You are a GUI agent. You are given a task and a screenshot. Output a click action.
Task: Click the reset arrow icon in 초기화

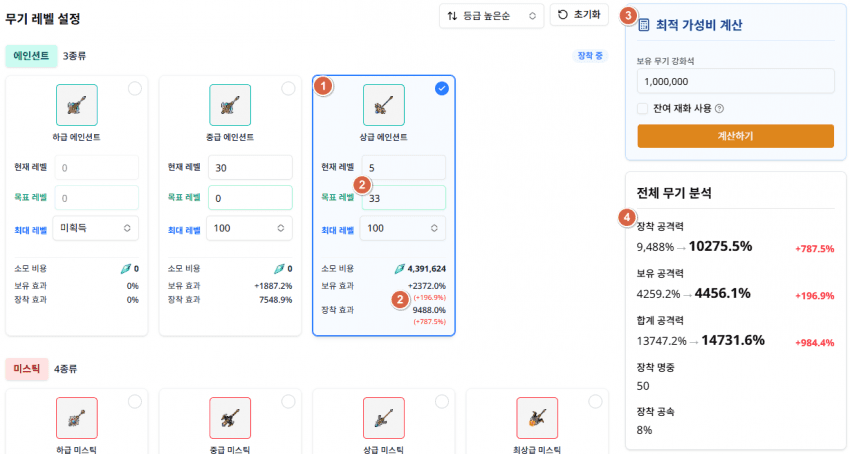pos(563,15)
